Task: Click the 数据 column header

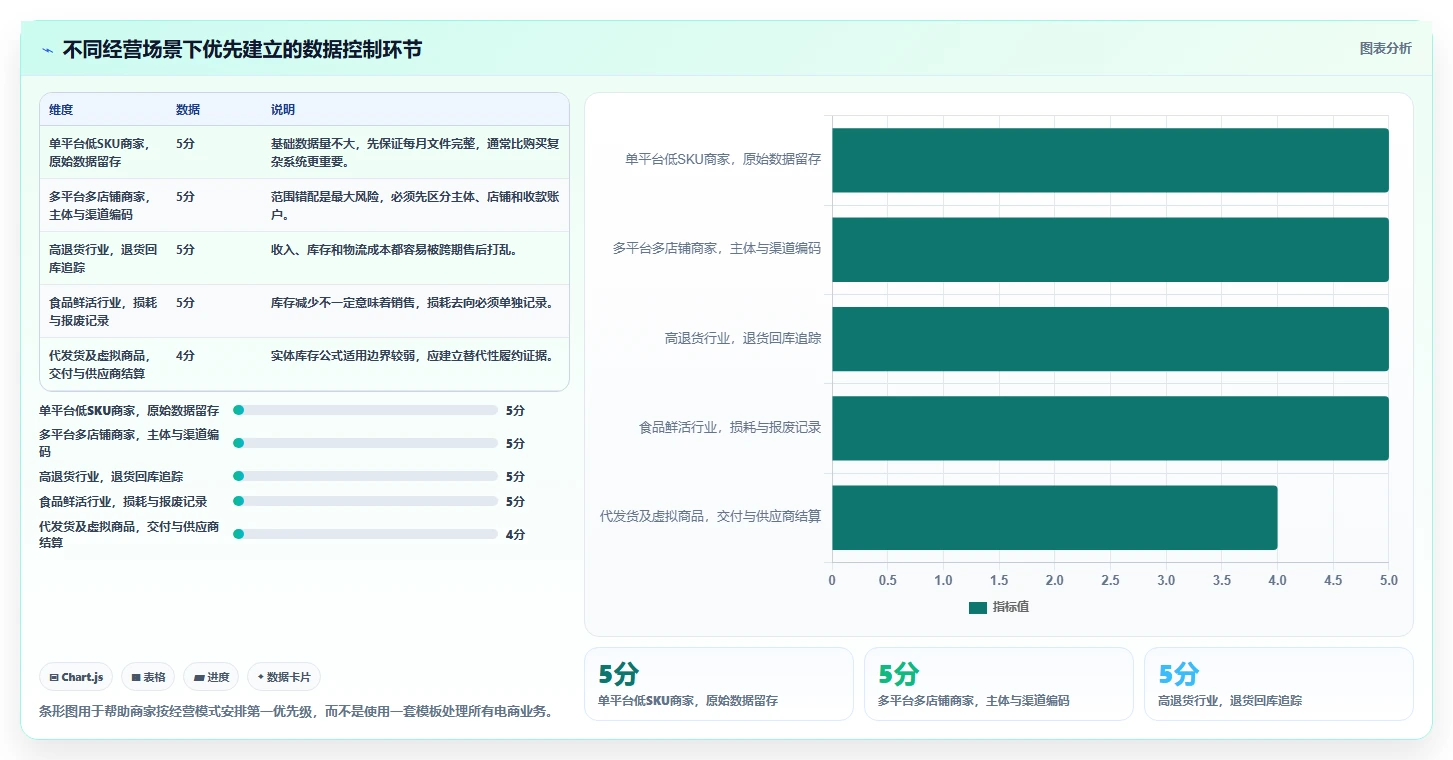Action: [188, 110]
